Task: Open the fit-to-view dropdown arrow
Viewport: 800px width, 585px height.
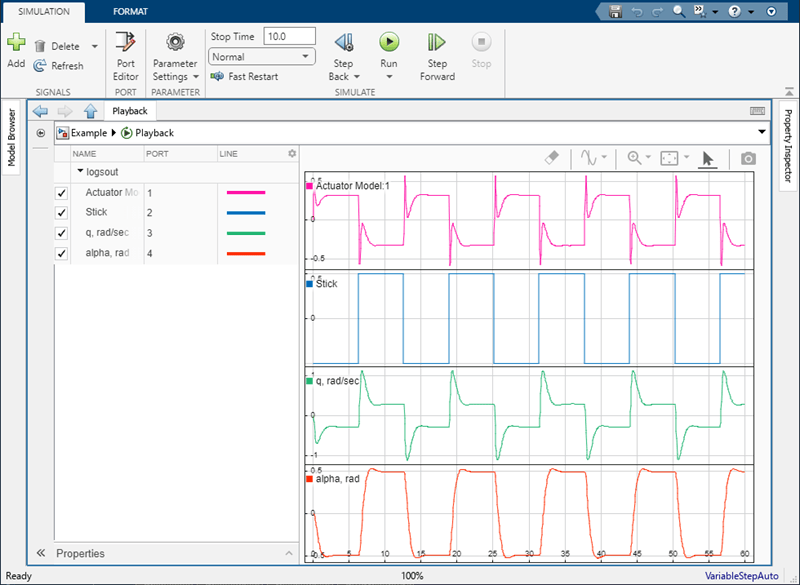Action: pos(686,157)
